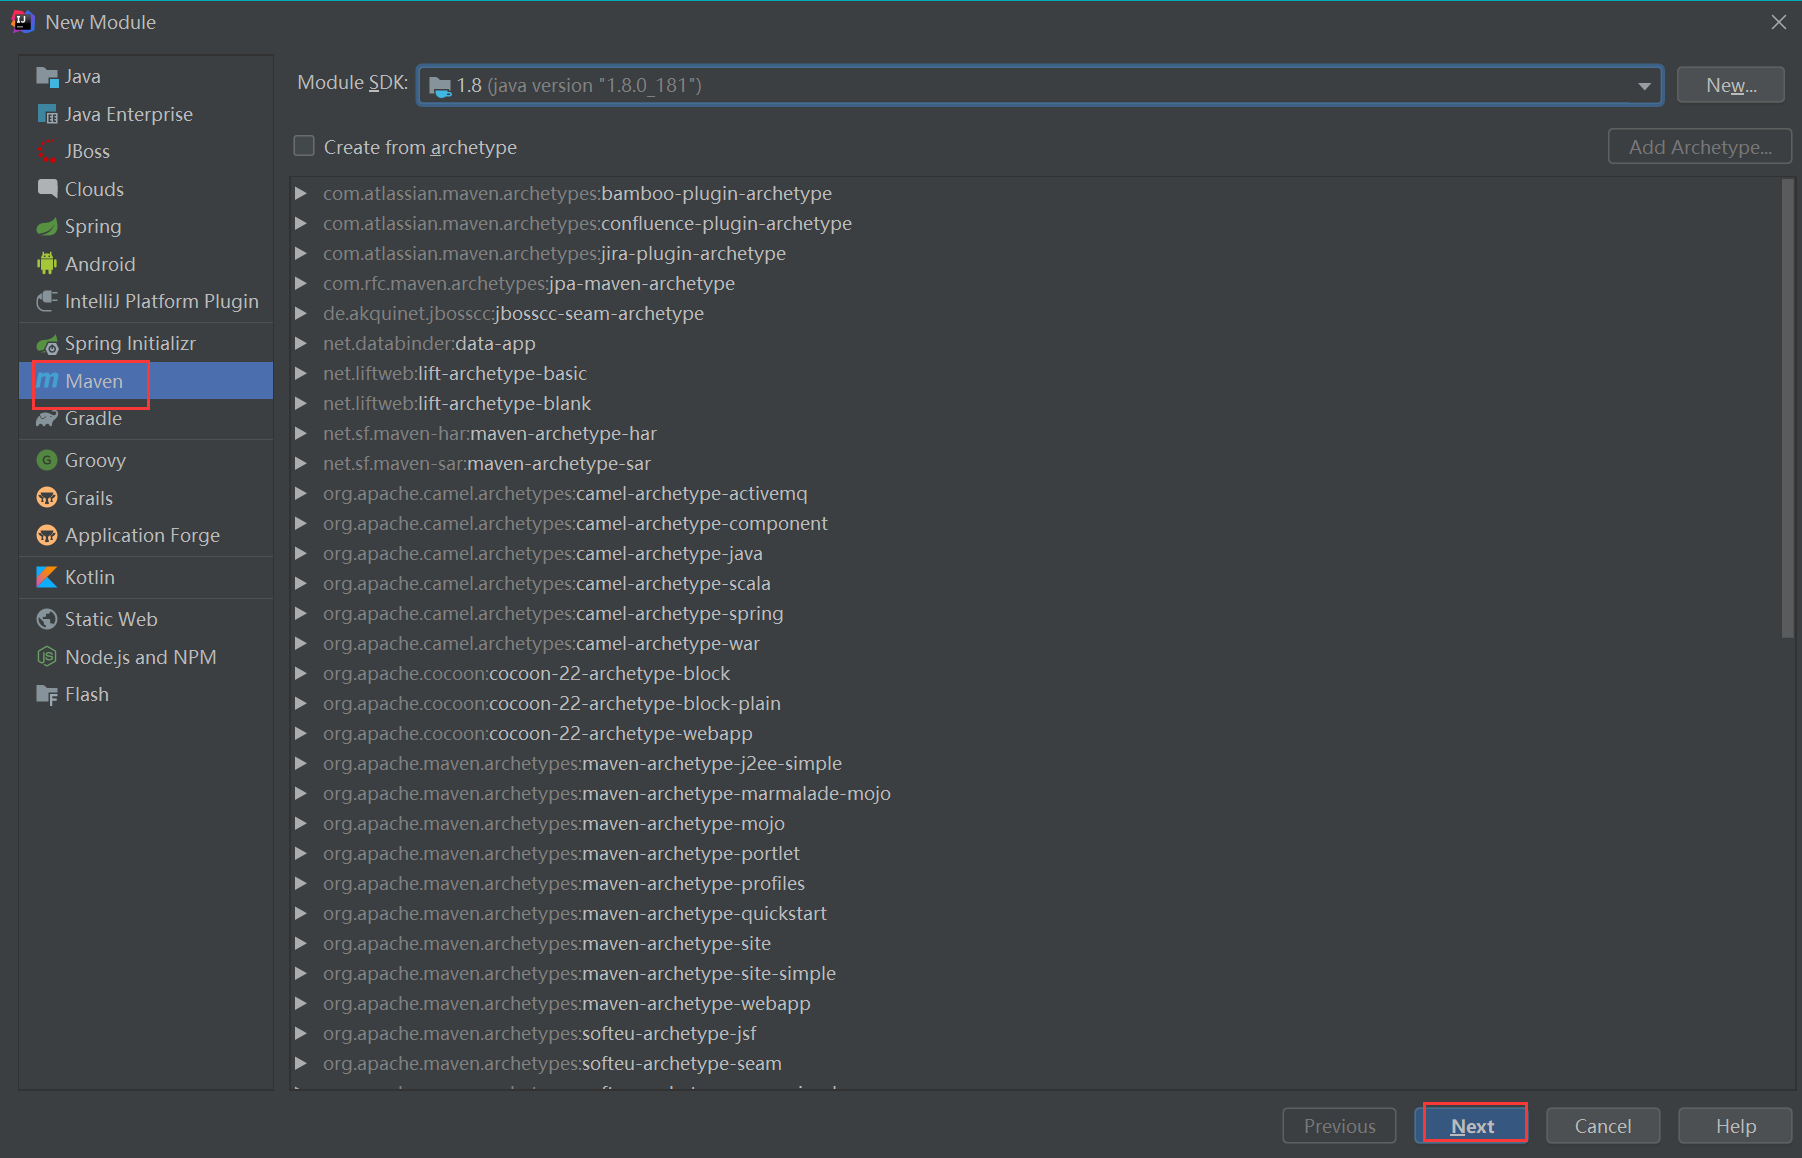
Task: Click the Maven 'm' icon
Action: (47, 381)
